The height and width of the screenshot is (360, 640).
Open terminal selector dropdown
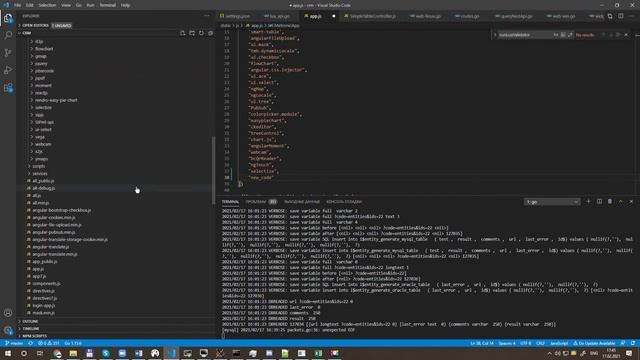click(x=552, y=202)
